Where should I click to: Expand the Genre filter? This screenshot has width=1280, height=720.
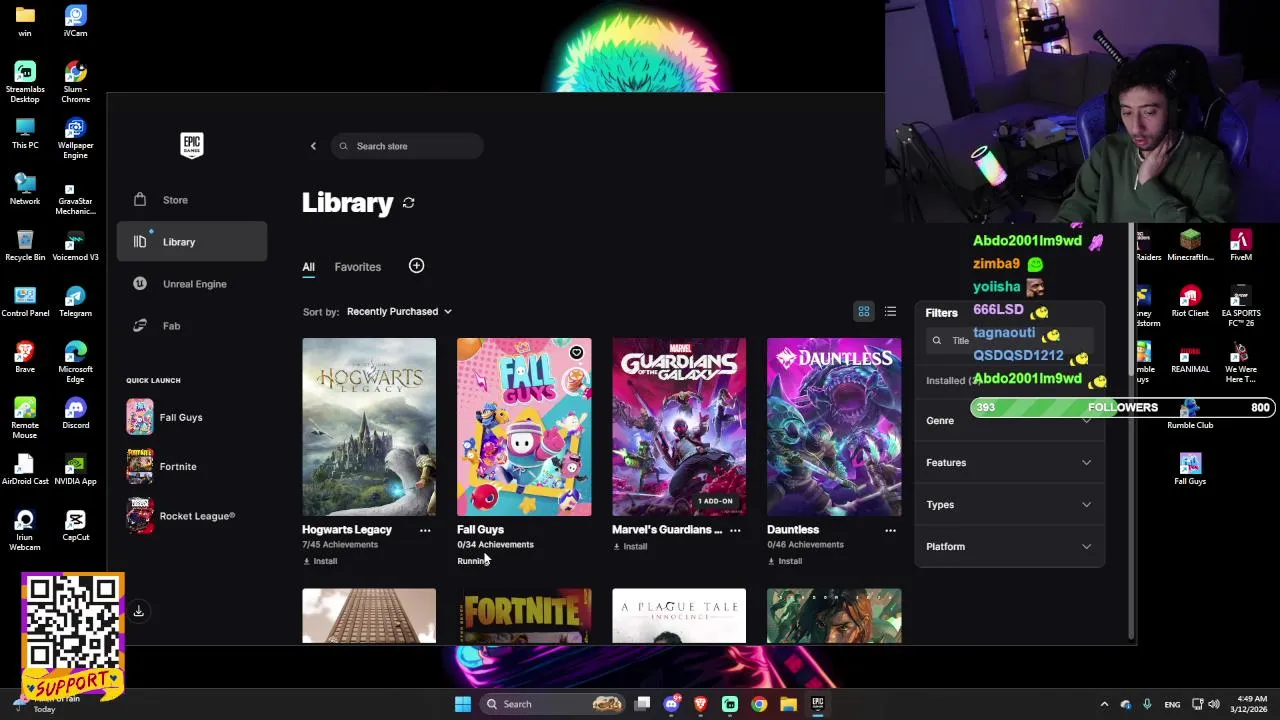point(1009,421)
